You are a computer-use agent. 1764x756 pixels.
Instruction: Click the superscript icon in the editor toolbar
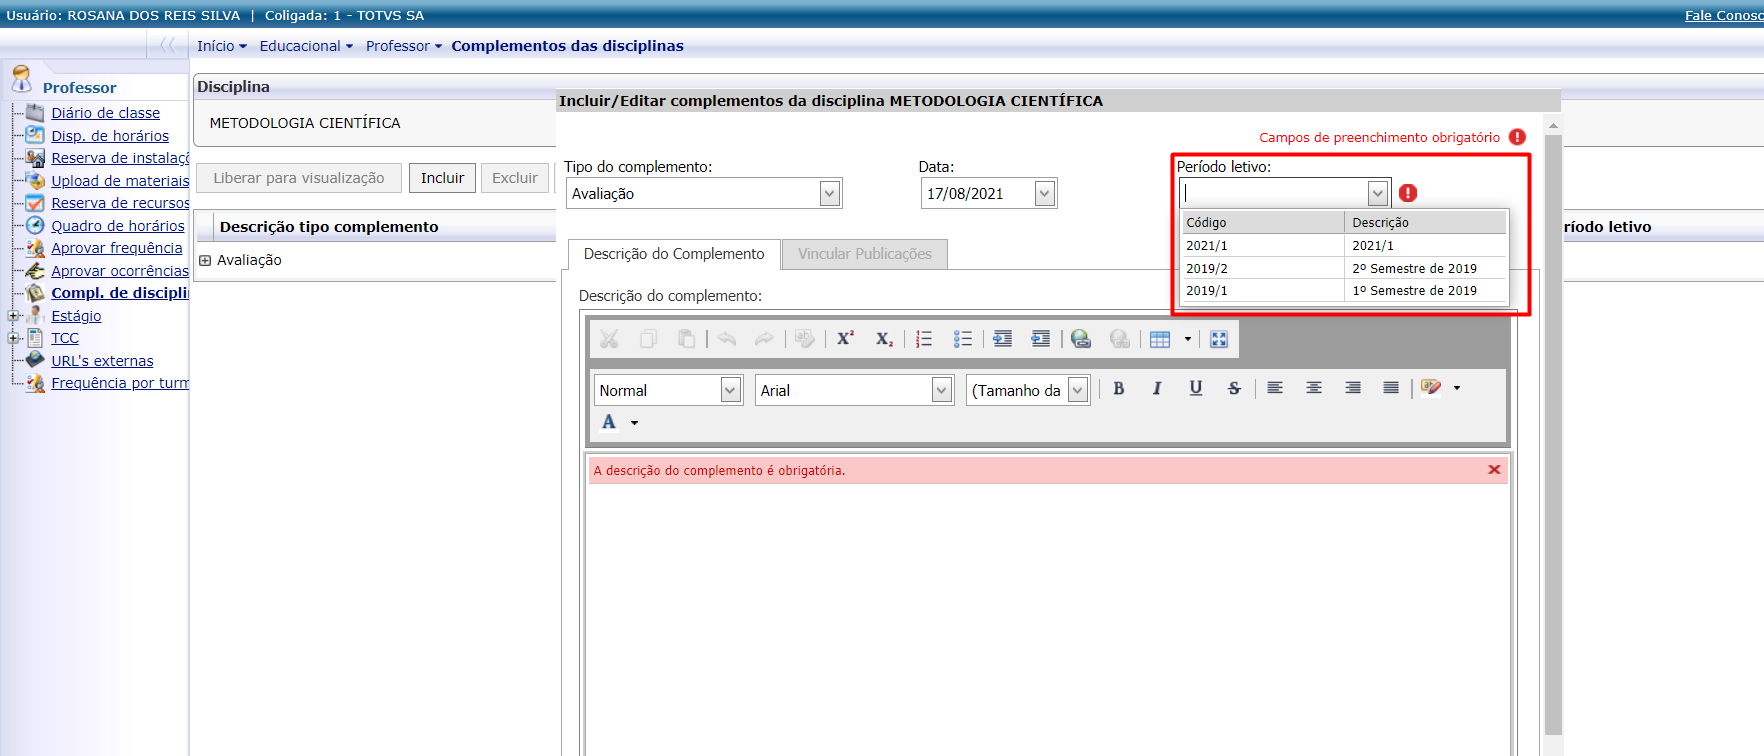pyautogui.click(x=845, y=338)
